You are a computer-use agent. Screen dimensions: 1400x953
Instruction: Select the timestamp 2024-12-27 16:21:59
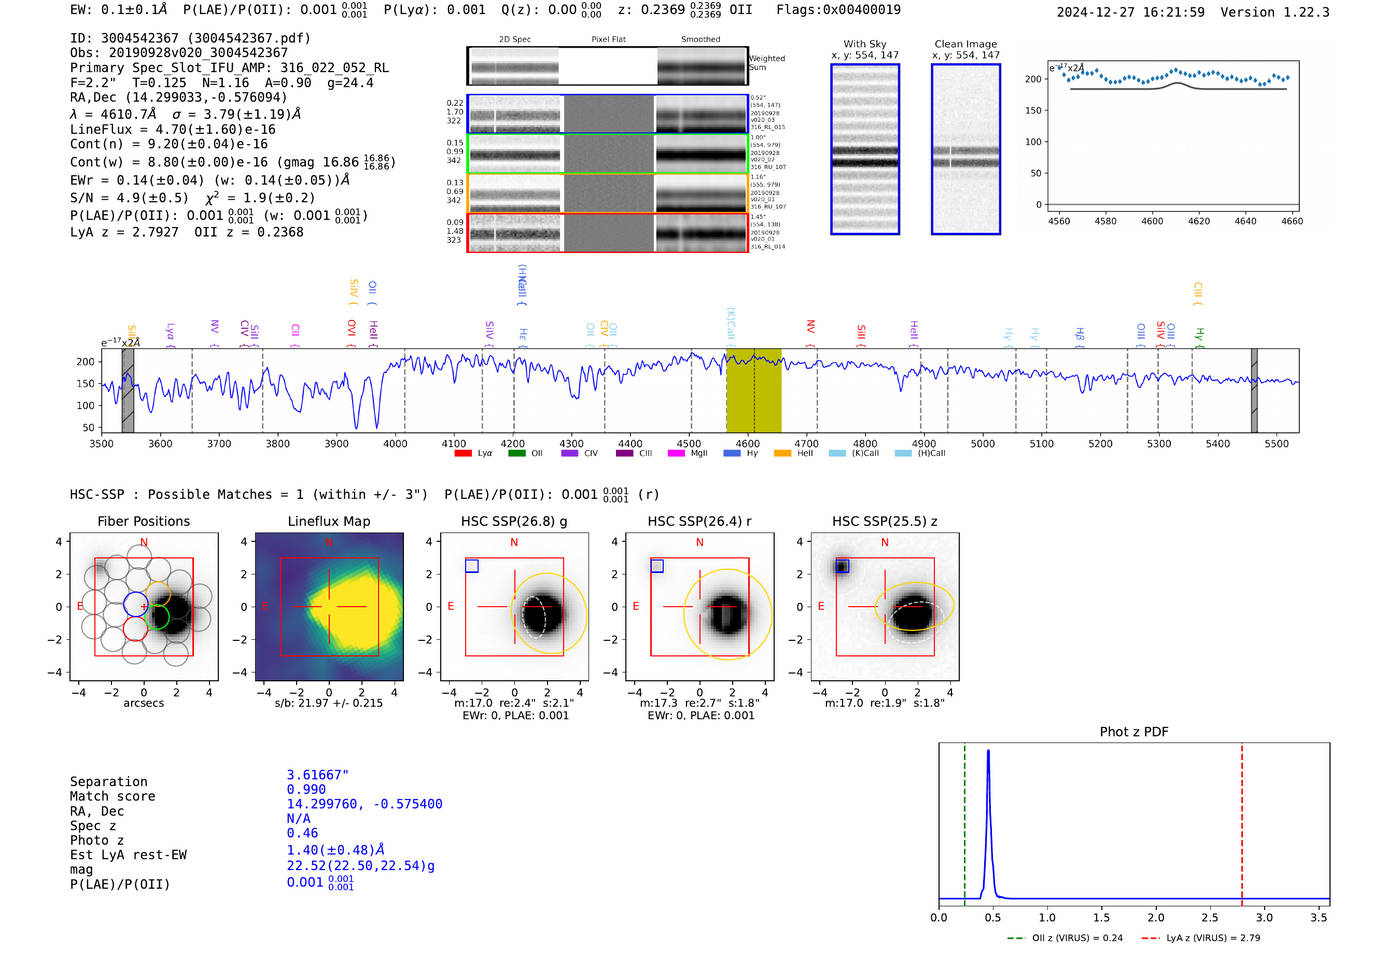(x=1131, y=12)
